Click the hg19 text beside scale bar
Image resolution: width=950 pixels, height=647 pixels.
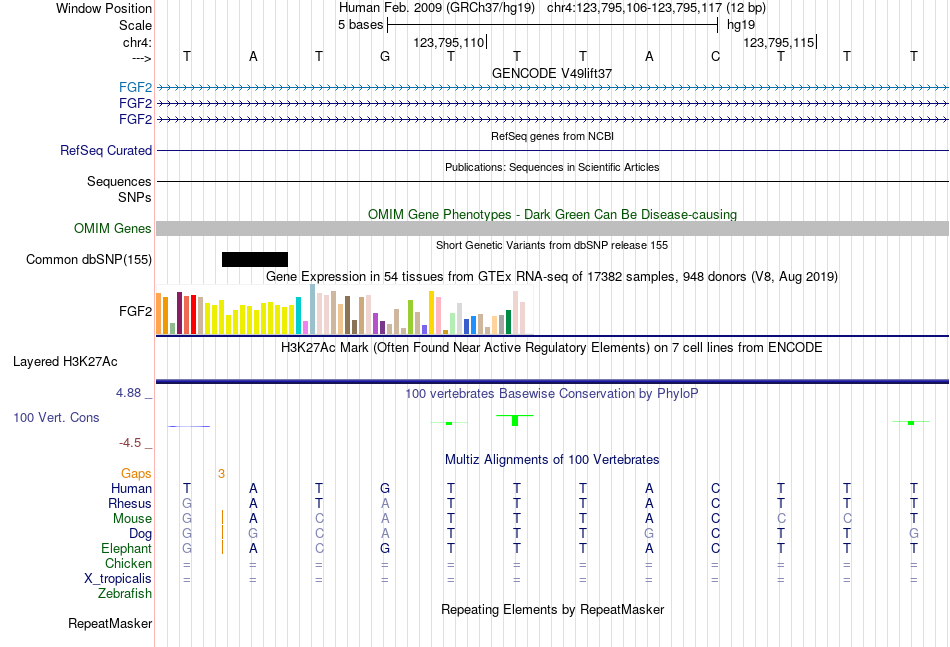[x=741, y=25]
